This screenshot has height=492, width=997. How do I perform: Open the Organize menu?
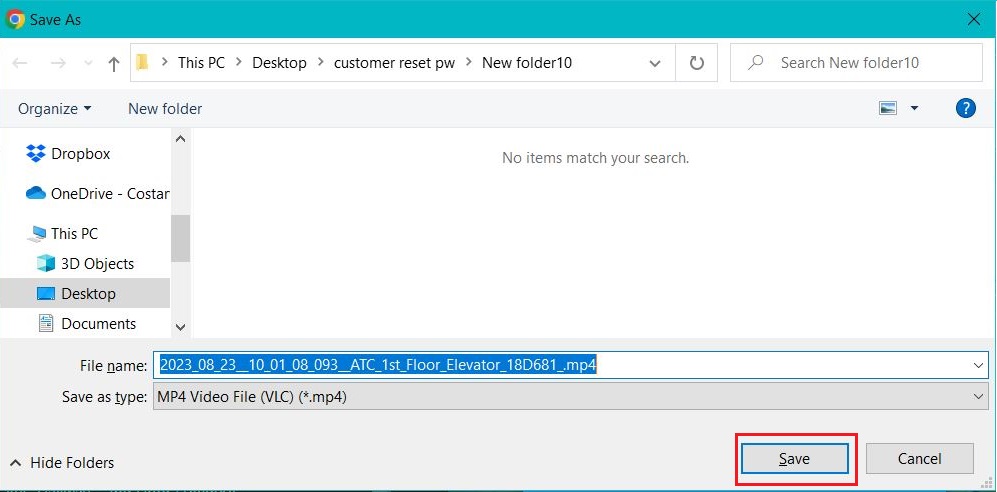[55, 109]
